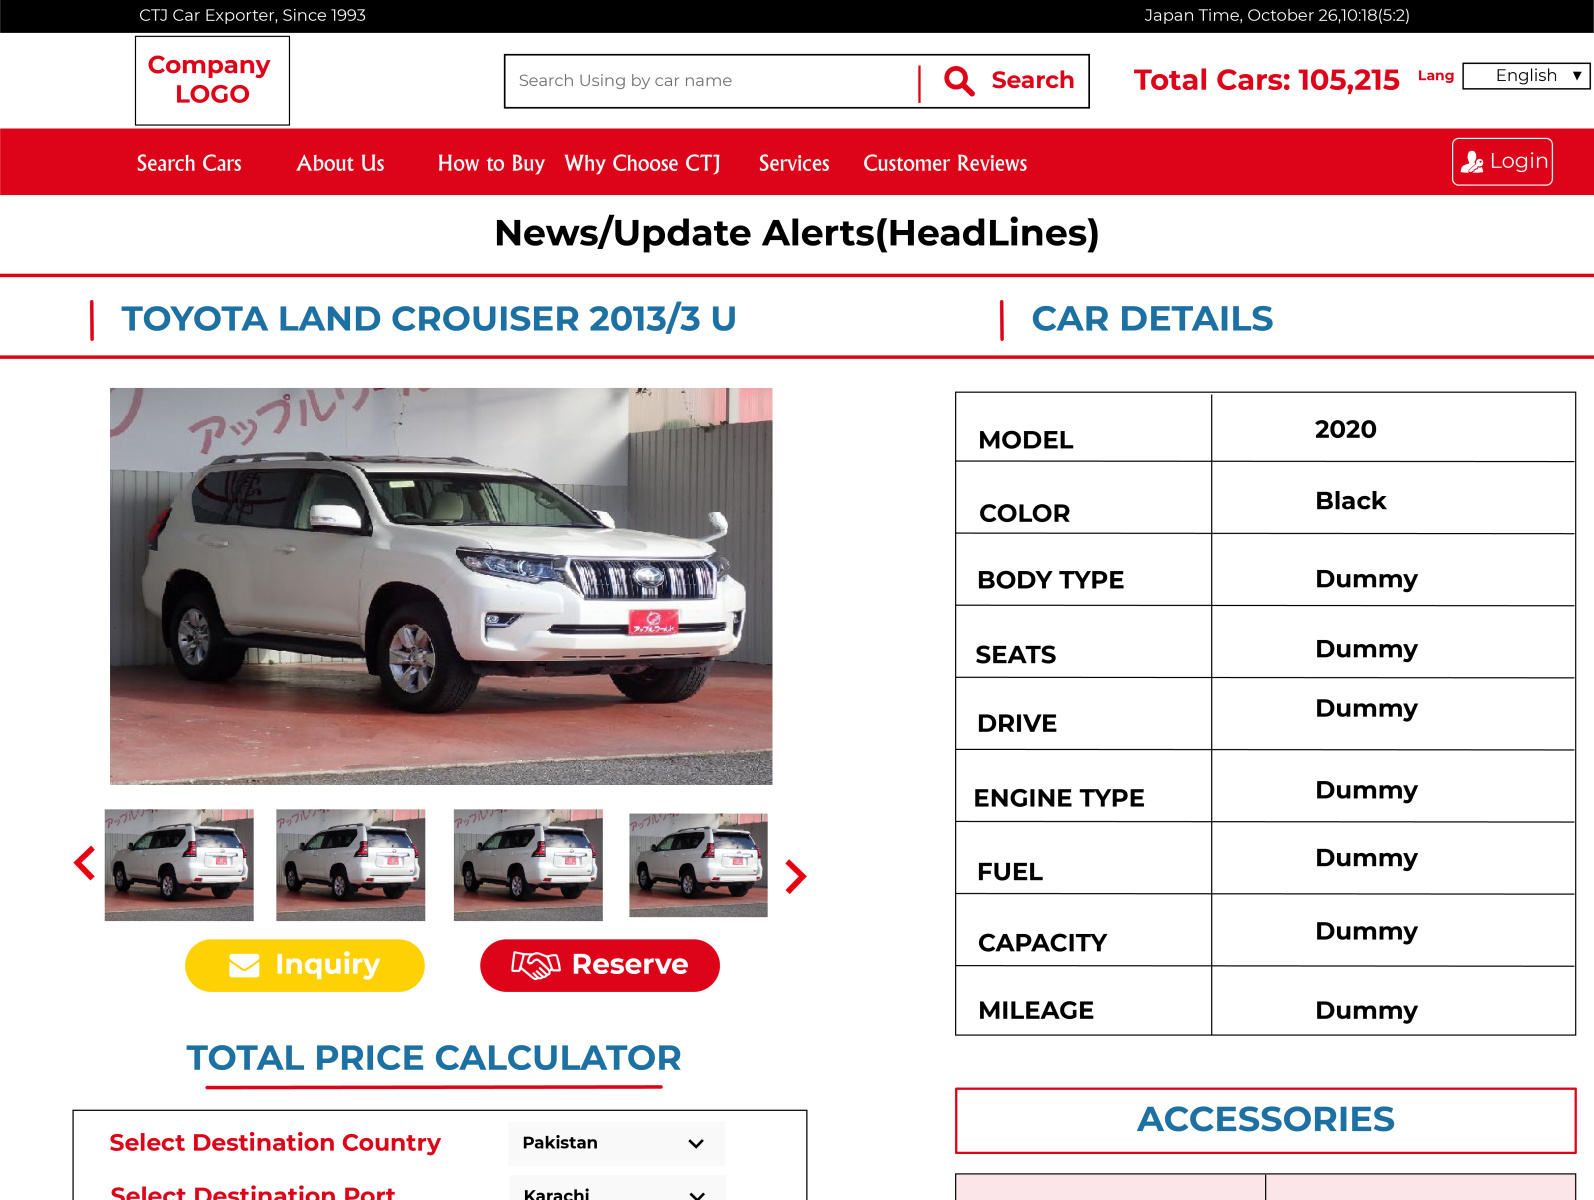Click the BODY TYPE label
Image resolution: width=1594 pixels, height=1200 pixels.
point(1050,580)
